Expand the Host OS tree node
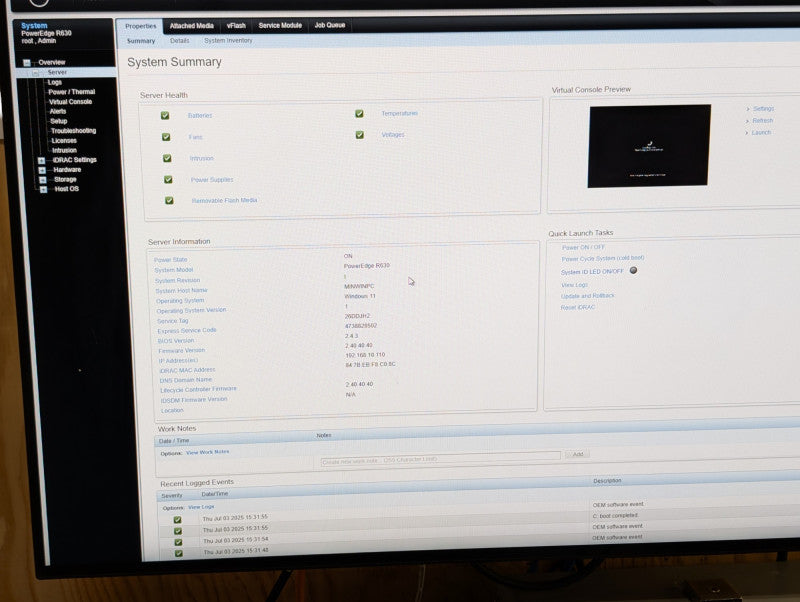 43,189
